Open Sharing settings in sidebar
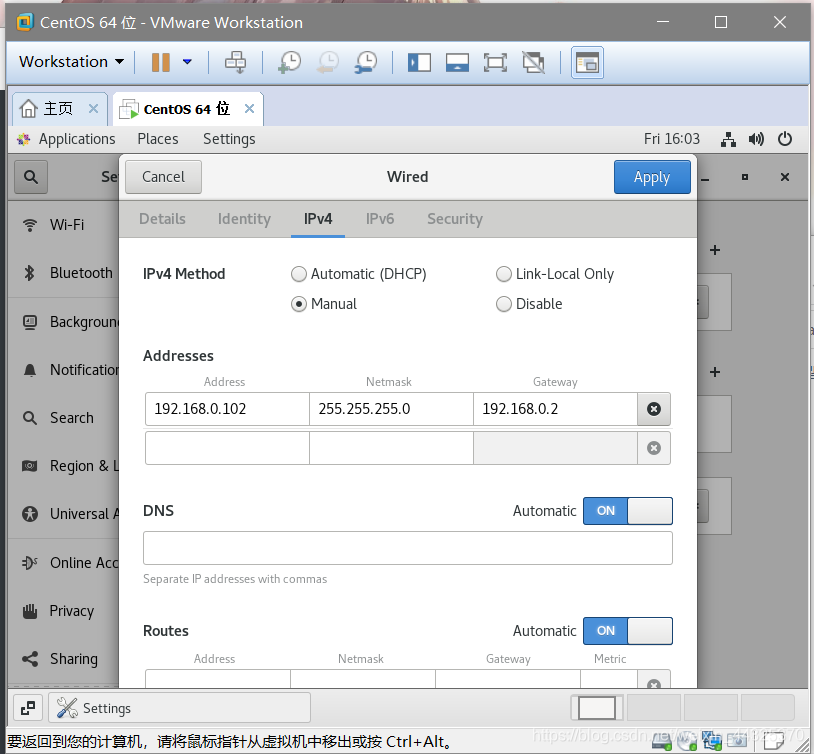The height and width of the screenshot is (754, 814). tap(63, 659)
